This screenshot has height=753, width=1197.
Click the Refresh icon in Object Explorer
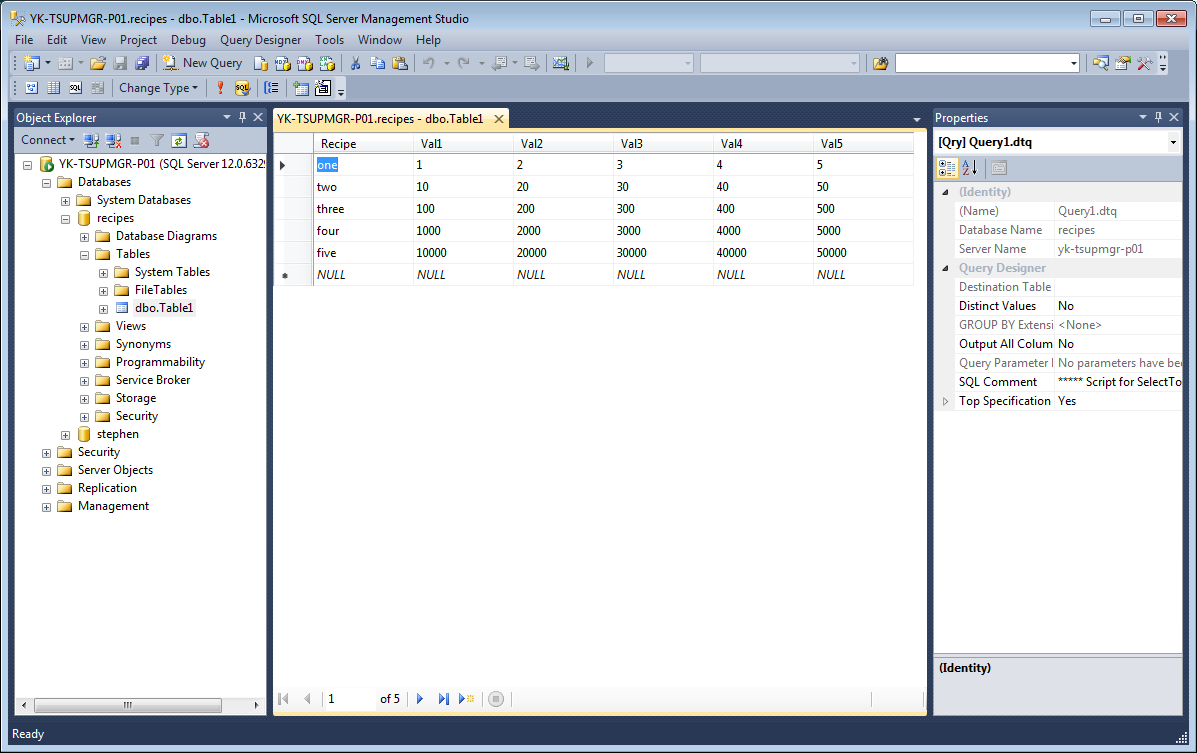coord(179,141)
